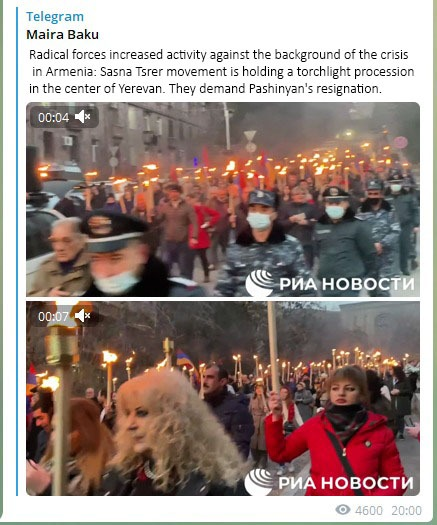Viewport: 437px width, 525px height.
Task: Open the Telegram link at the top
Action: (55, 16)
